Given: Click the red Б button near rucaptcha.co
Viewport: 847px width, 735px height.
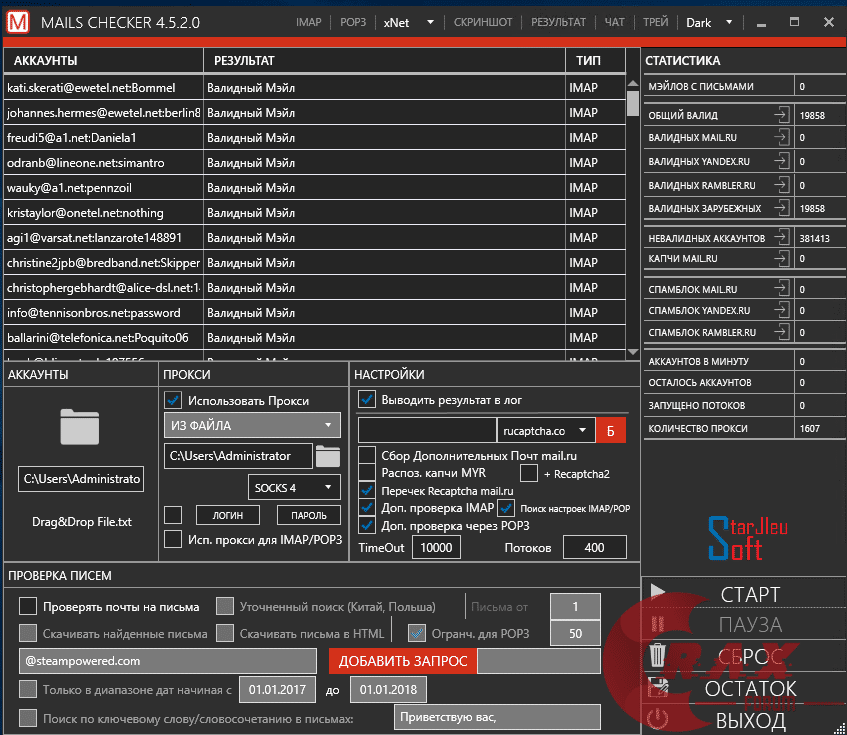Looking at the screenshot, I should [609, 429].
